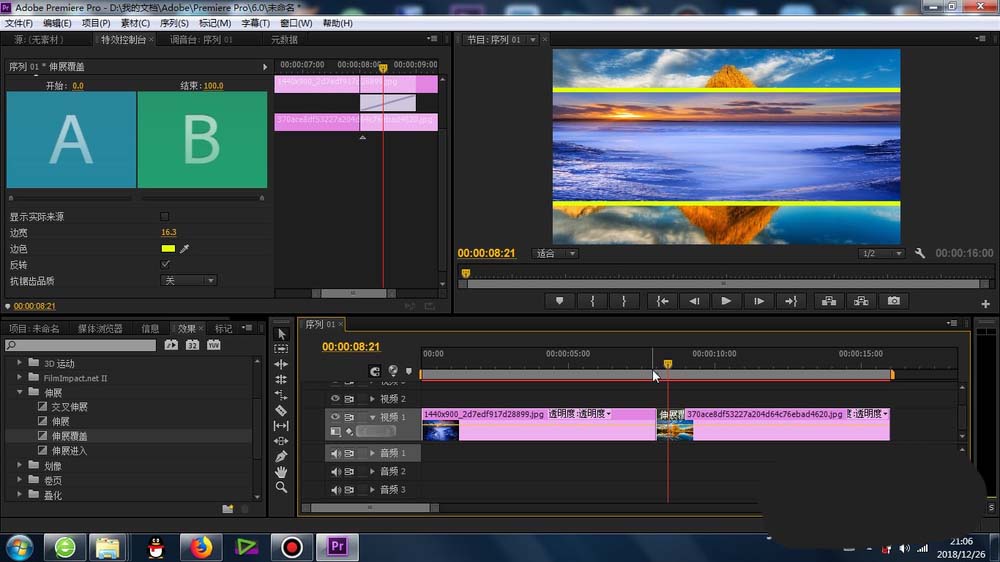1000x562 pixels.
Task: Click the slider under the B preview
Action: pyautogui.click(x=202, y=198)
